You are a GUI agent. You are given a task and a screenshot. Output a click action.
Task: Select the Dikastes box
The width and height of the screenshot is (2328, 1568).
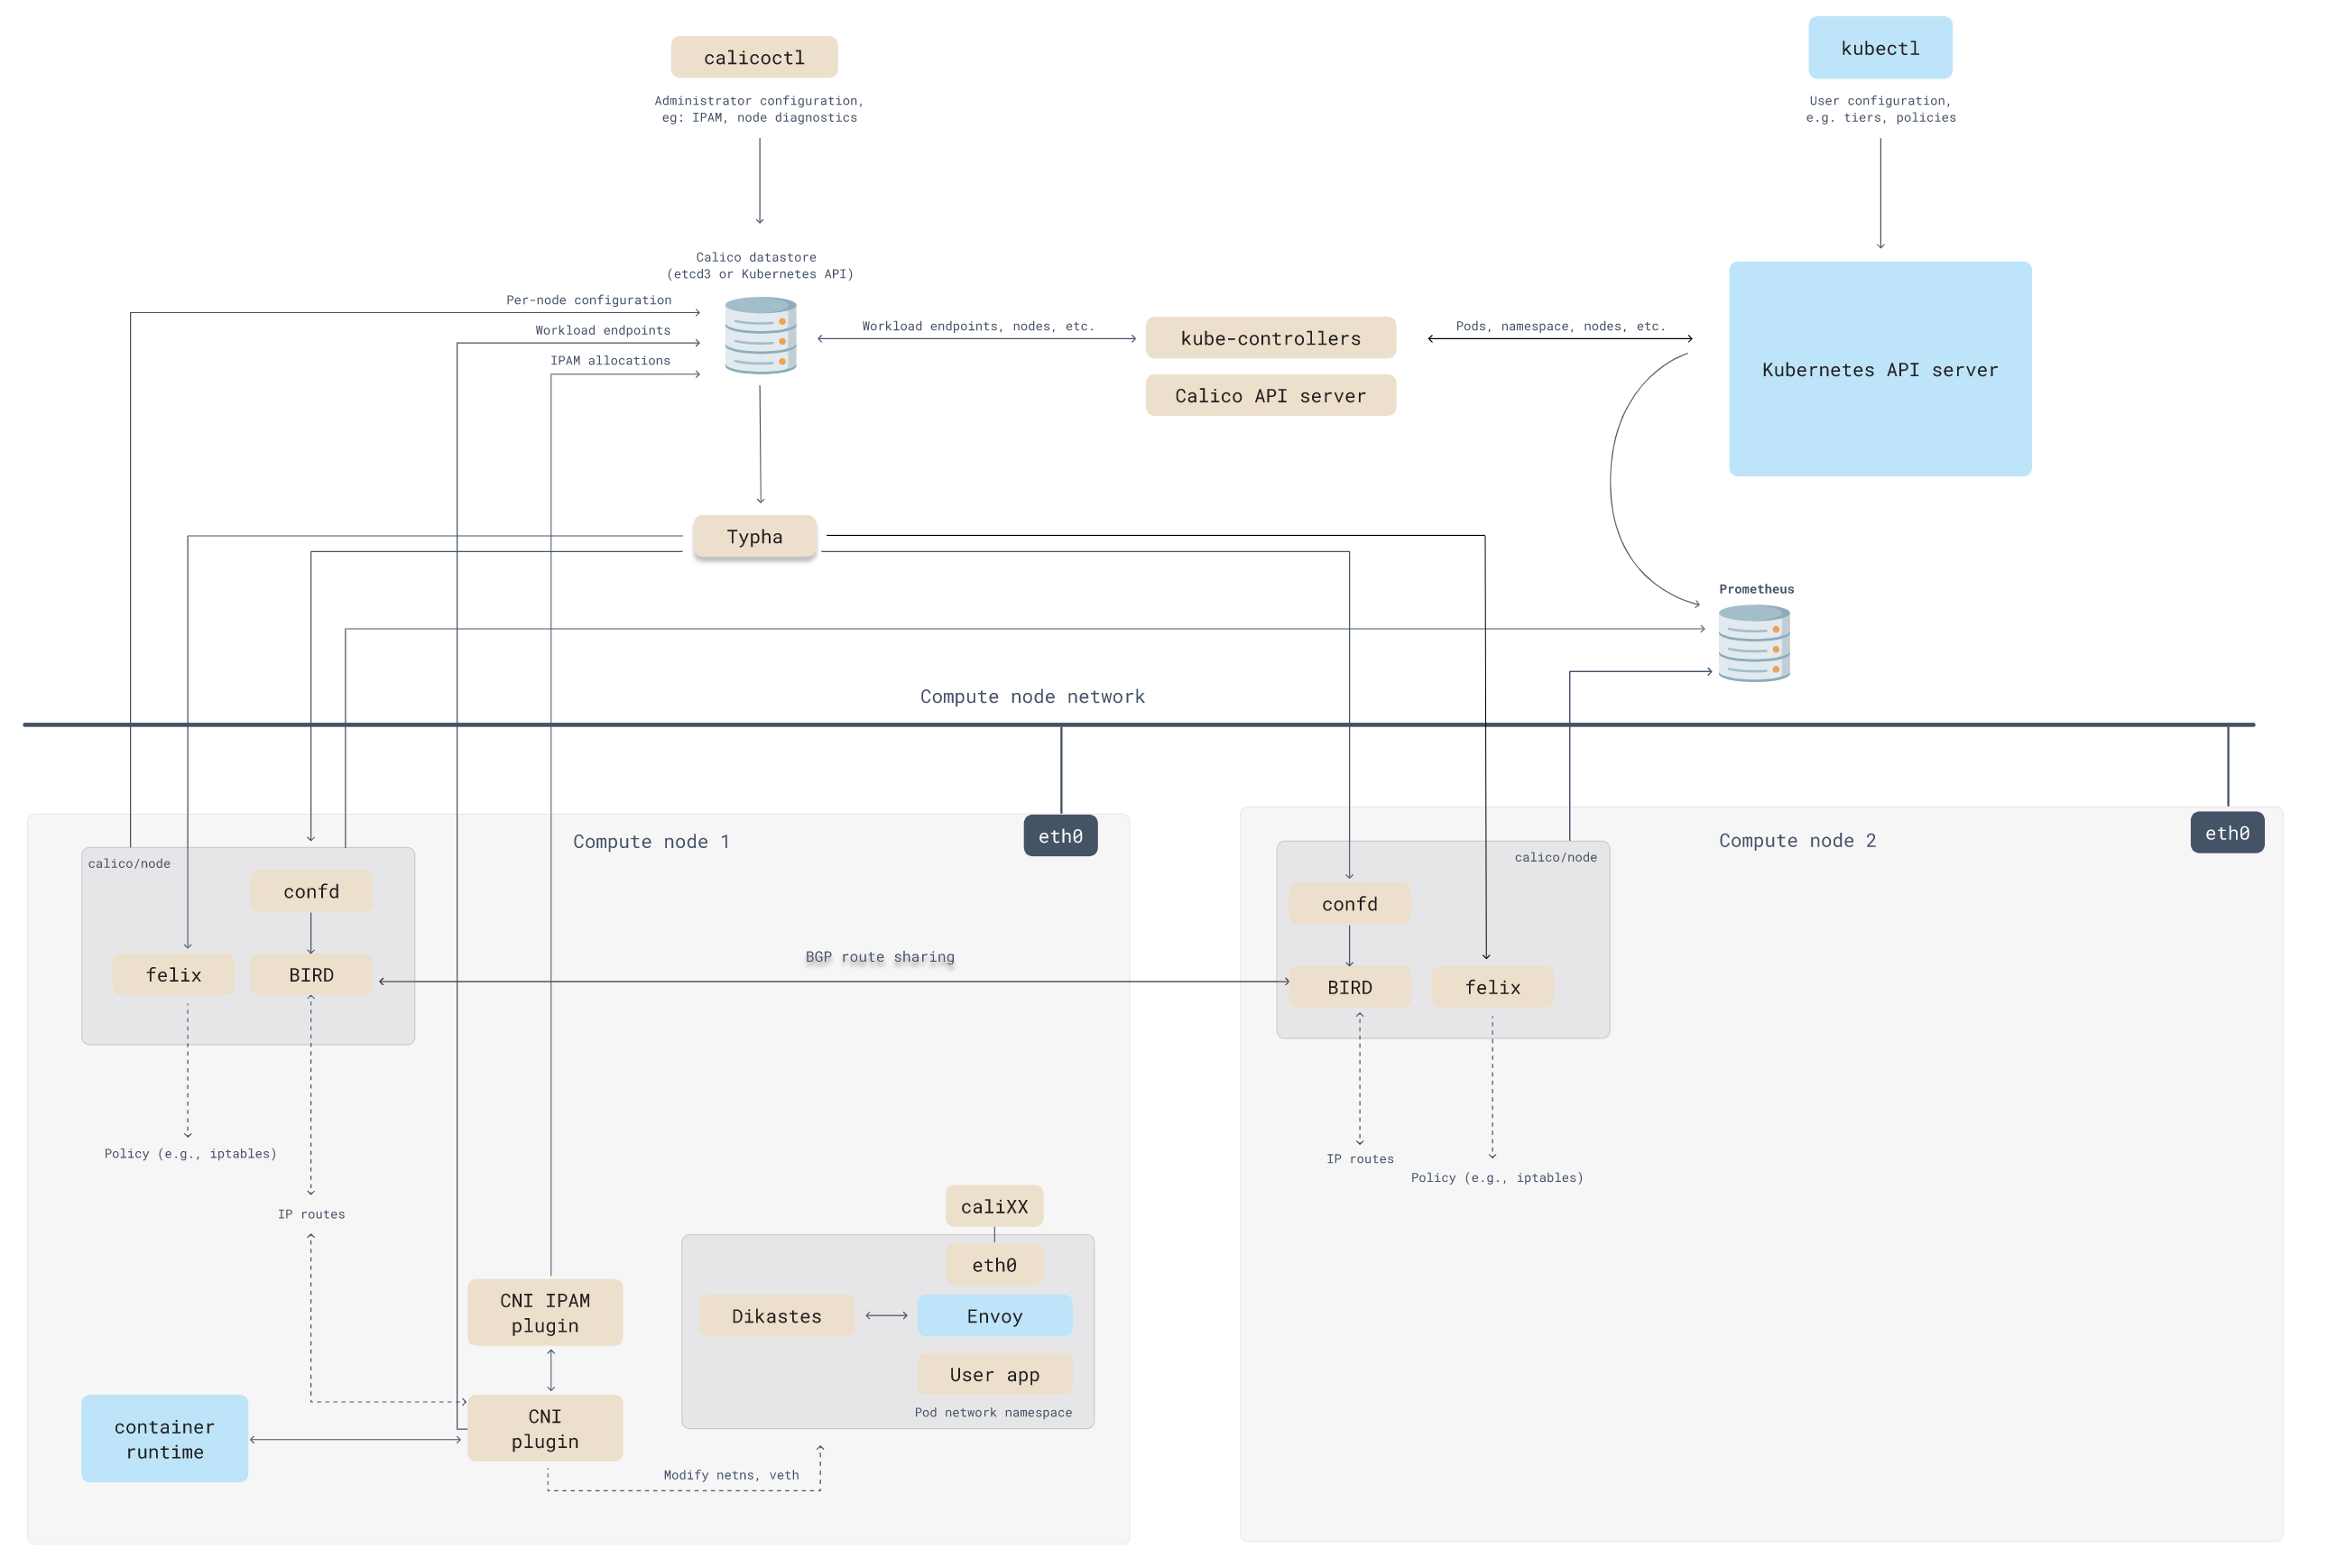click(776, 1316)
